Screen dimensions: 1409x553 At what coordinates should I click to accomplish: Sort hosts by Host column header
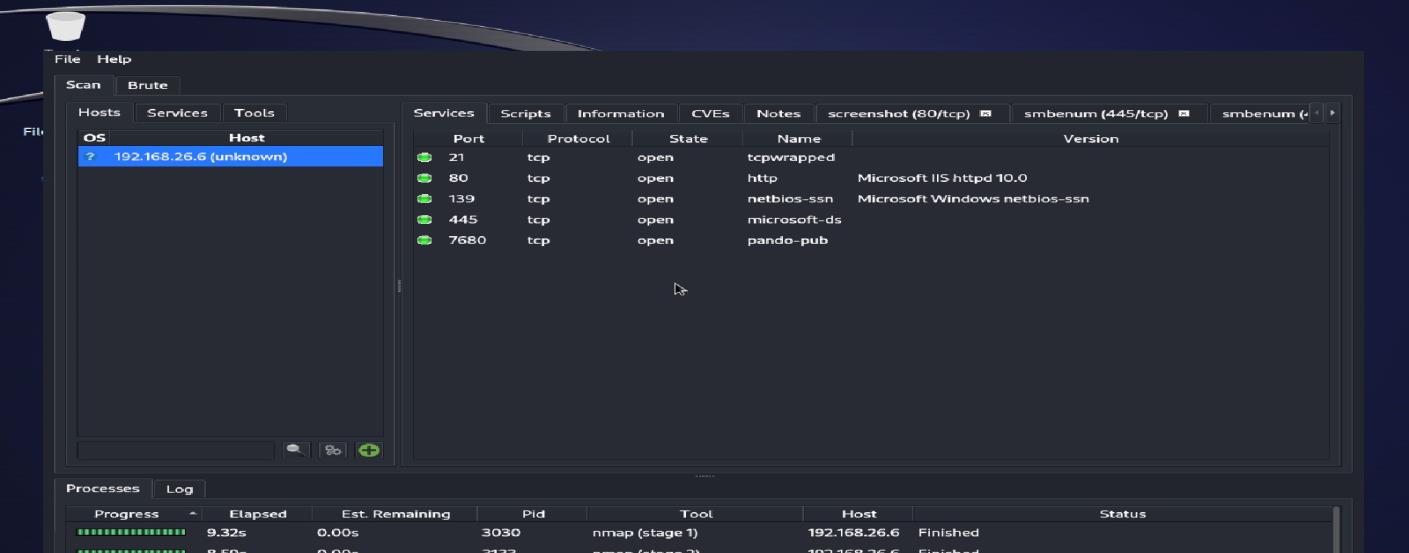247,137
